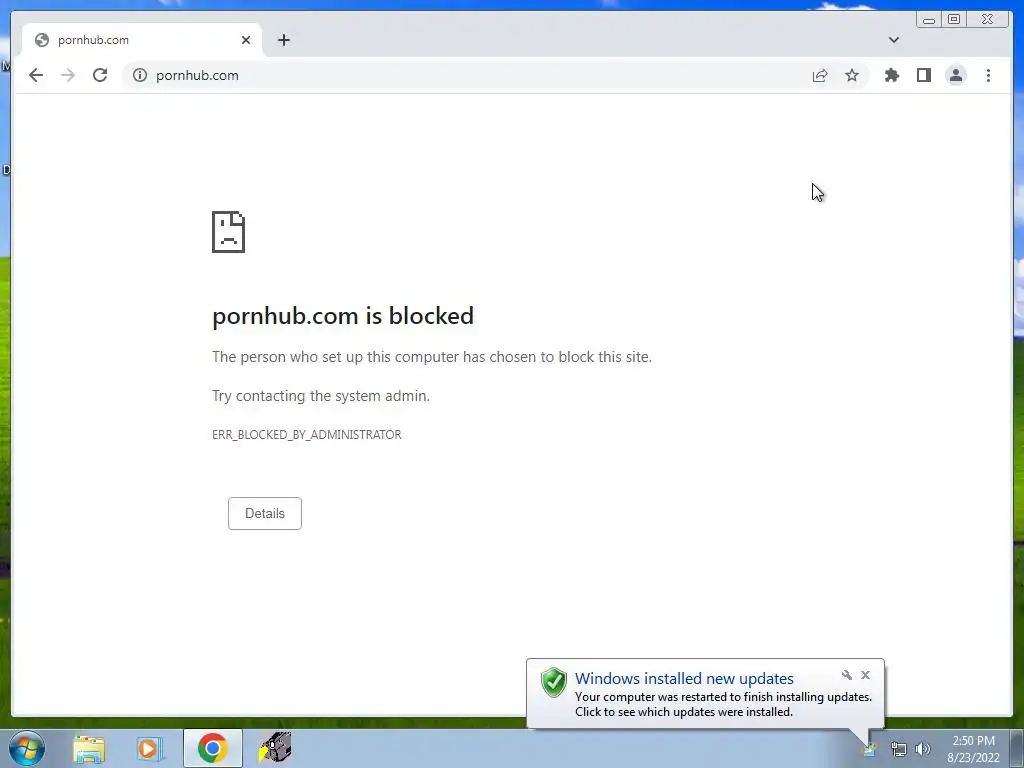Launch Windows Media Player from taskbar
The width and height of the screenshot is (1024, 768).
(149, 748)
